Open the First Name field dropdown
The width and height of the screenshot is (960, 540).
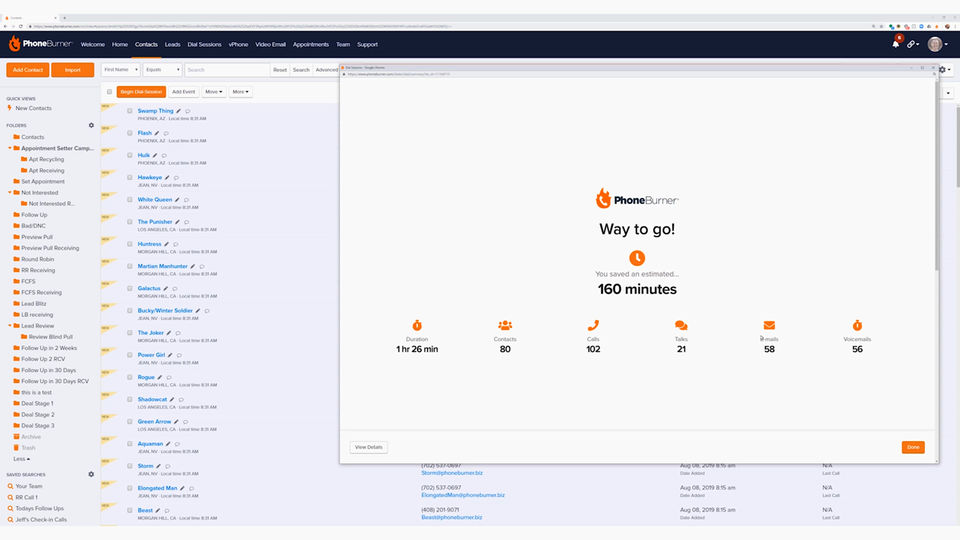pos(121,70)
